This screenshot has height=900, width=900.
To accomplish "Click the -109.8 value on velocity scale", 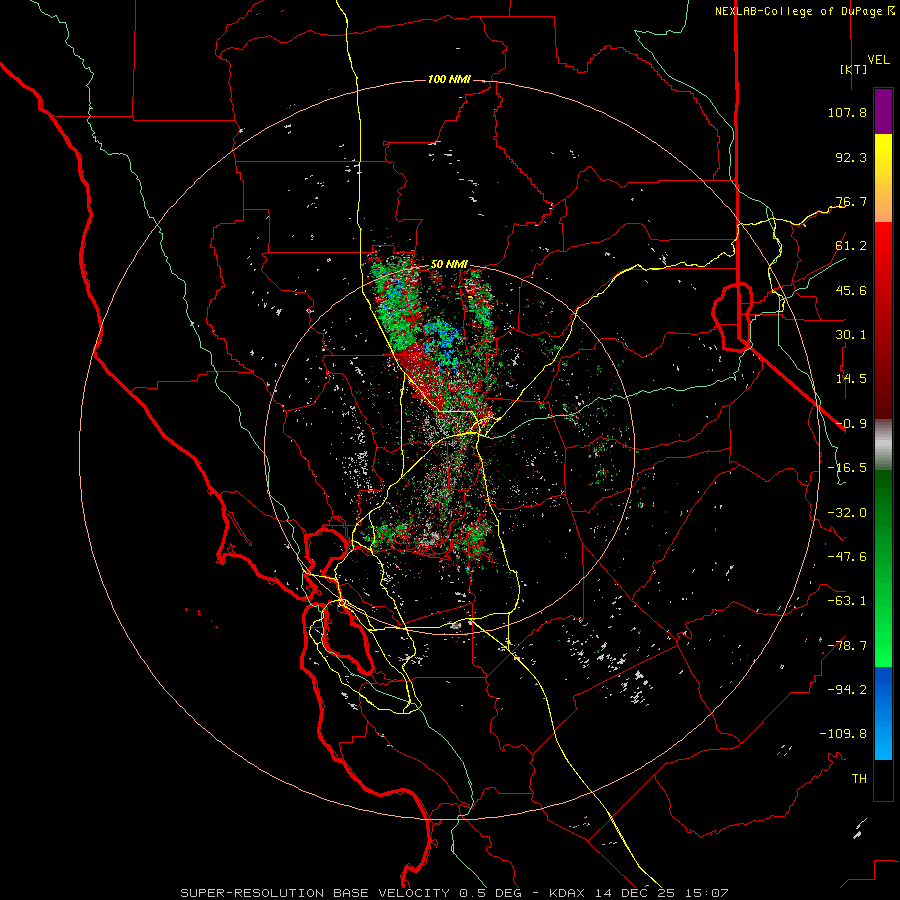I will 843,734.
